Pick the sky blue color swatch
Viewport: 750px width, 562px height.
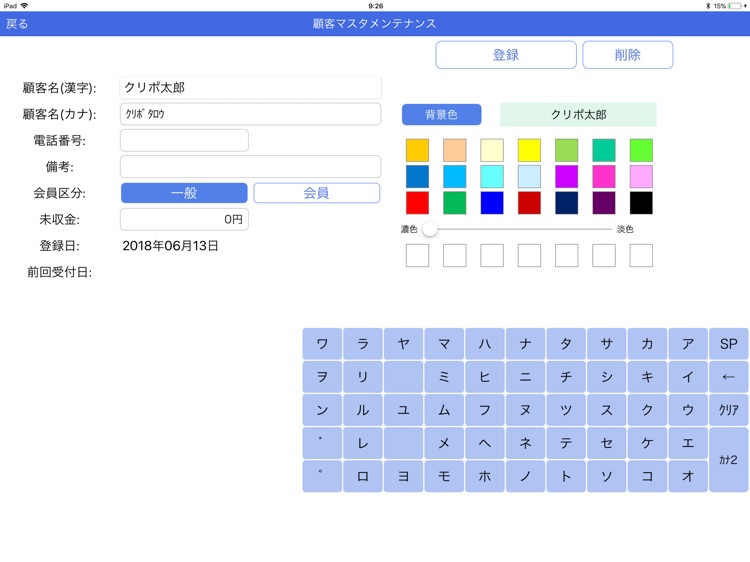point(454,176)
